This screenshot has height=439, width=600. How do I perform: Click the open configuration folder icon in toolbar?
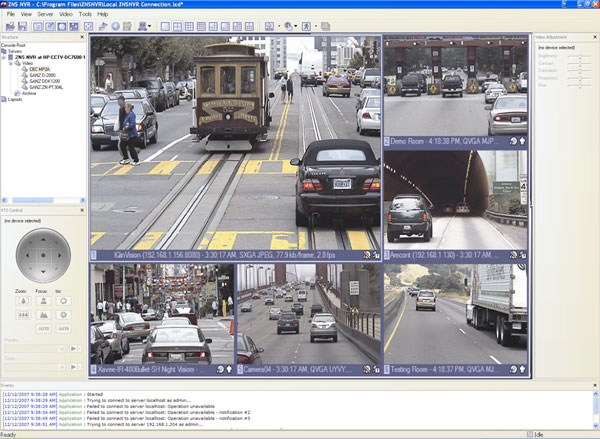[10, 26]
